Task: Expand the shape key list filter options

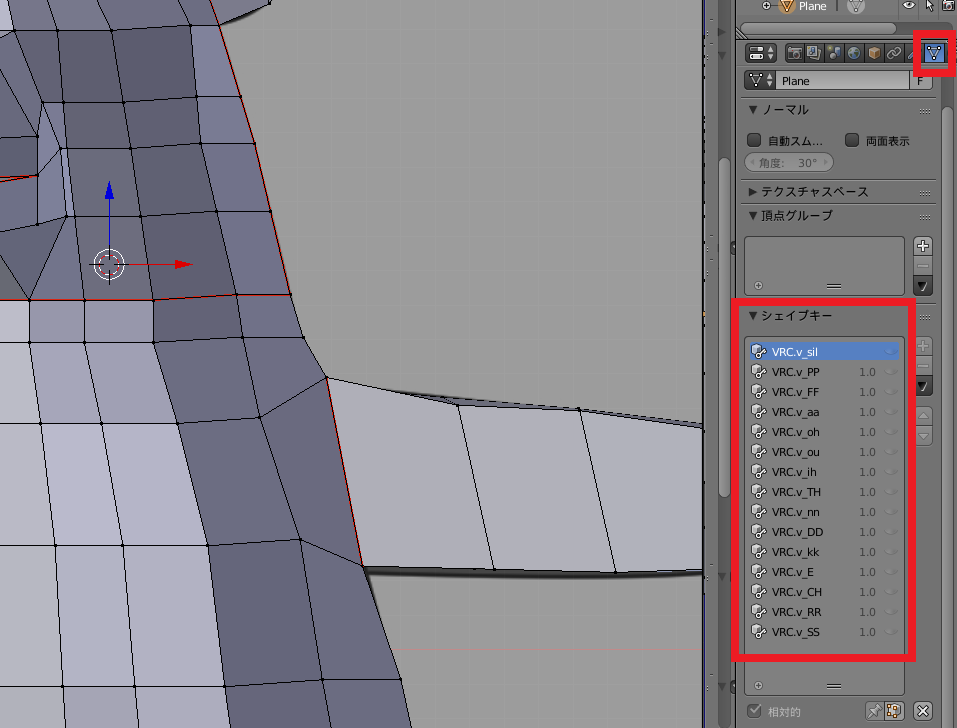Action: pyautogui.click(x=759, y=685)
